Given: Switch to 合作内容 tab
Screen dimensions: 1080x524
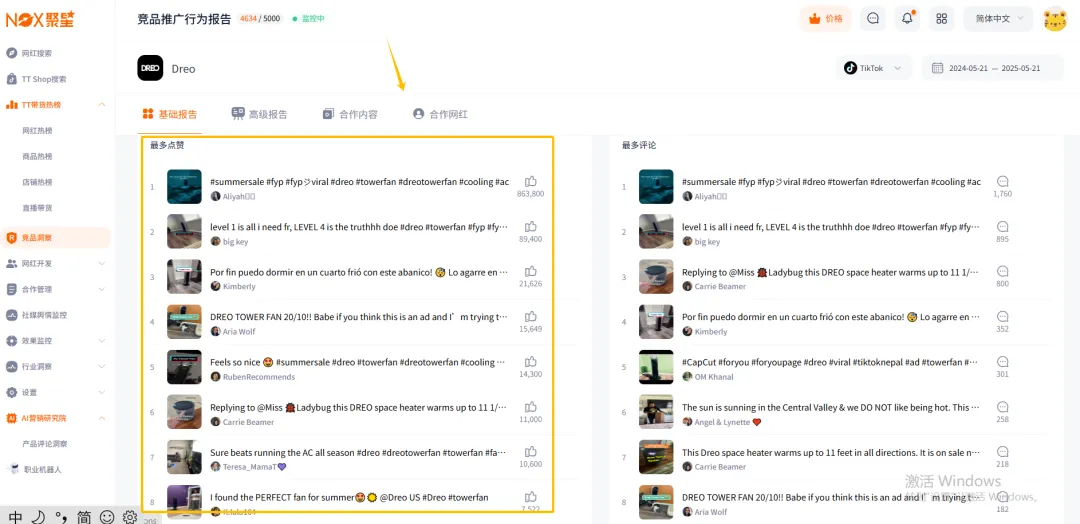Looking at the screenshot, I should (x=350, y=114).
